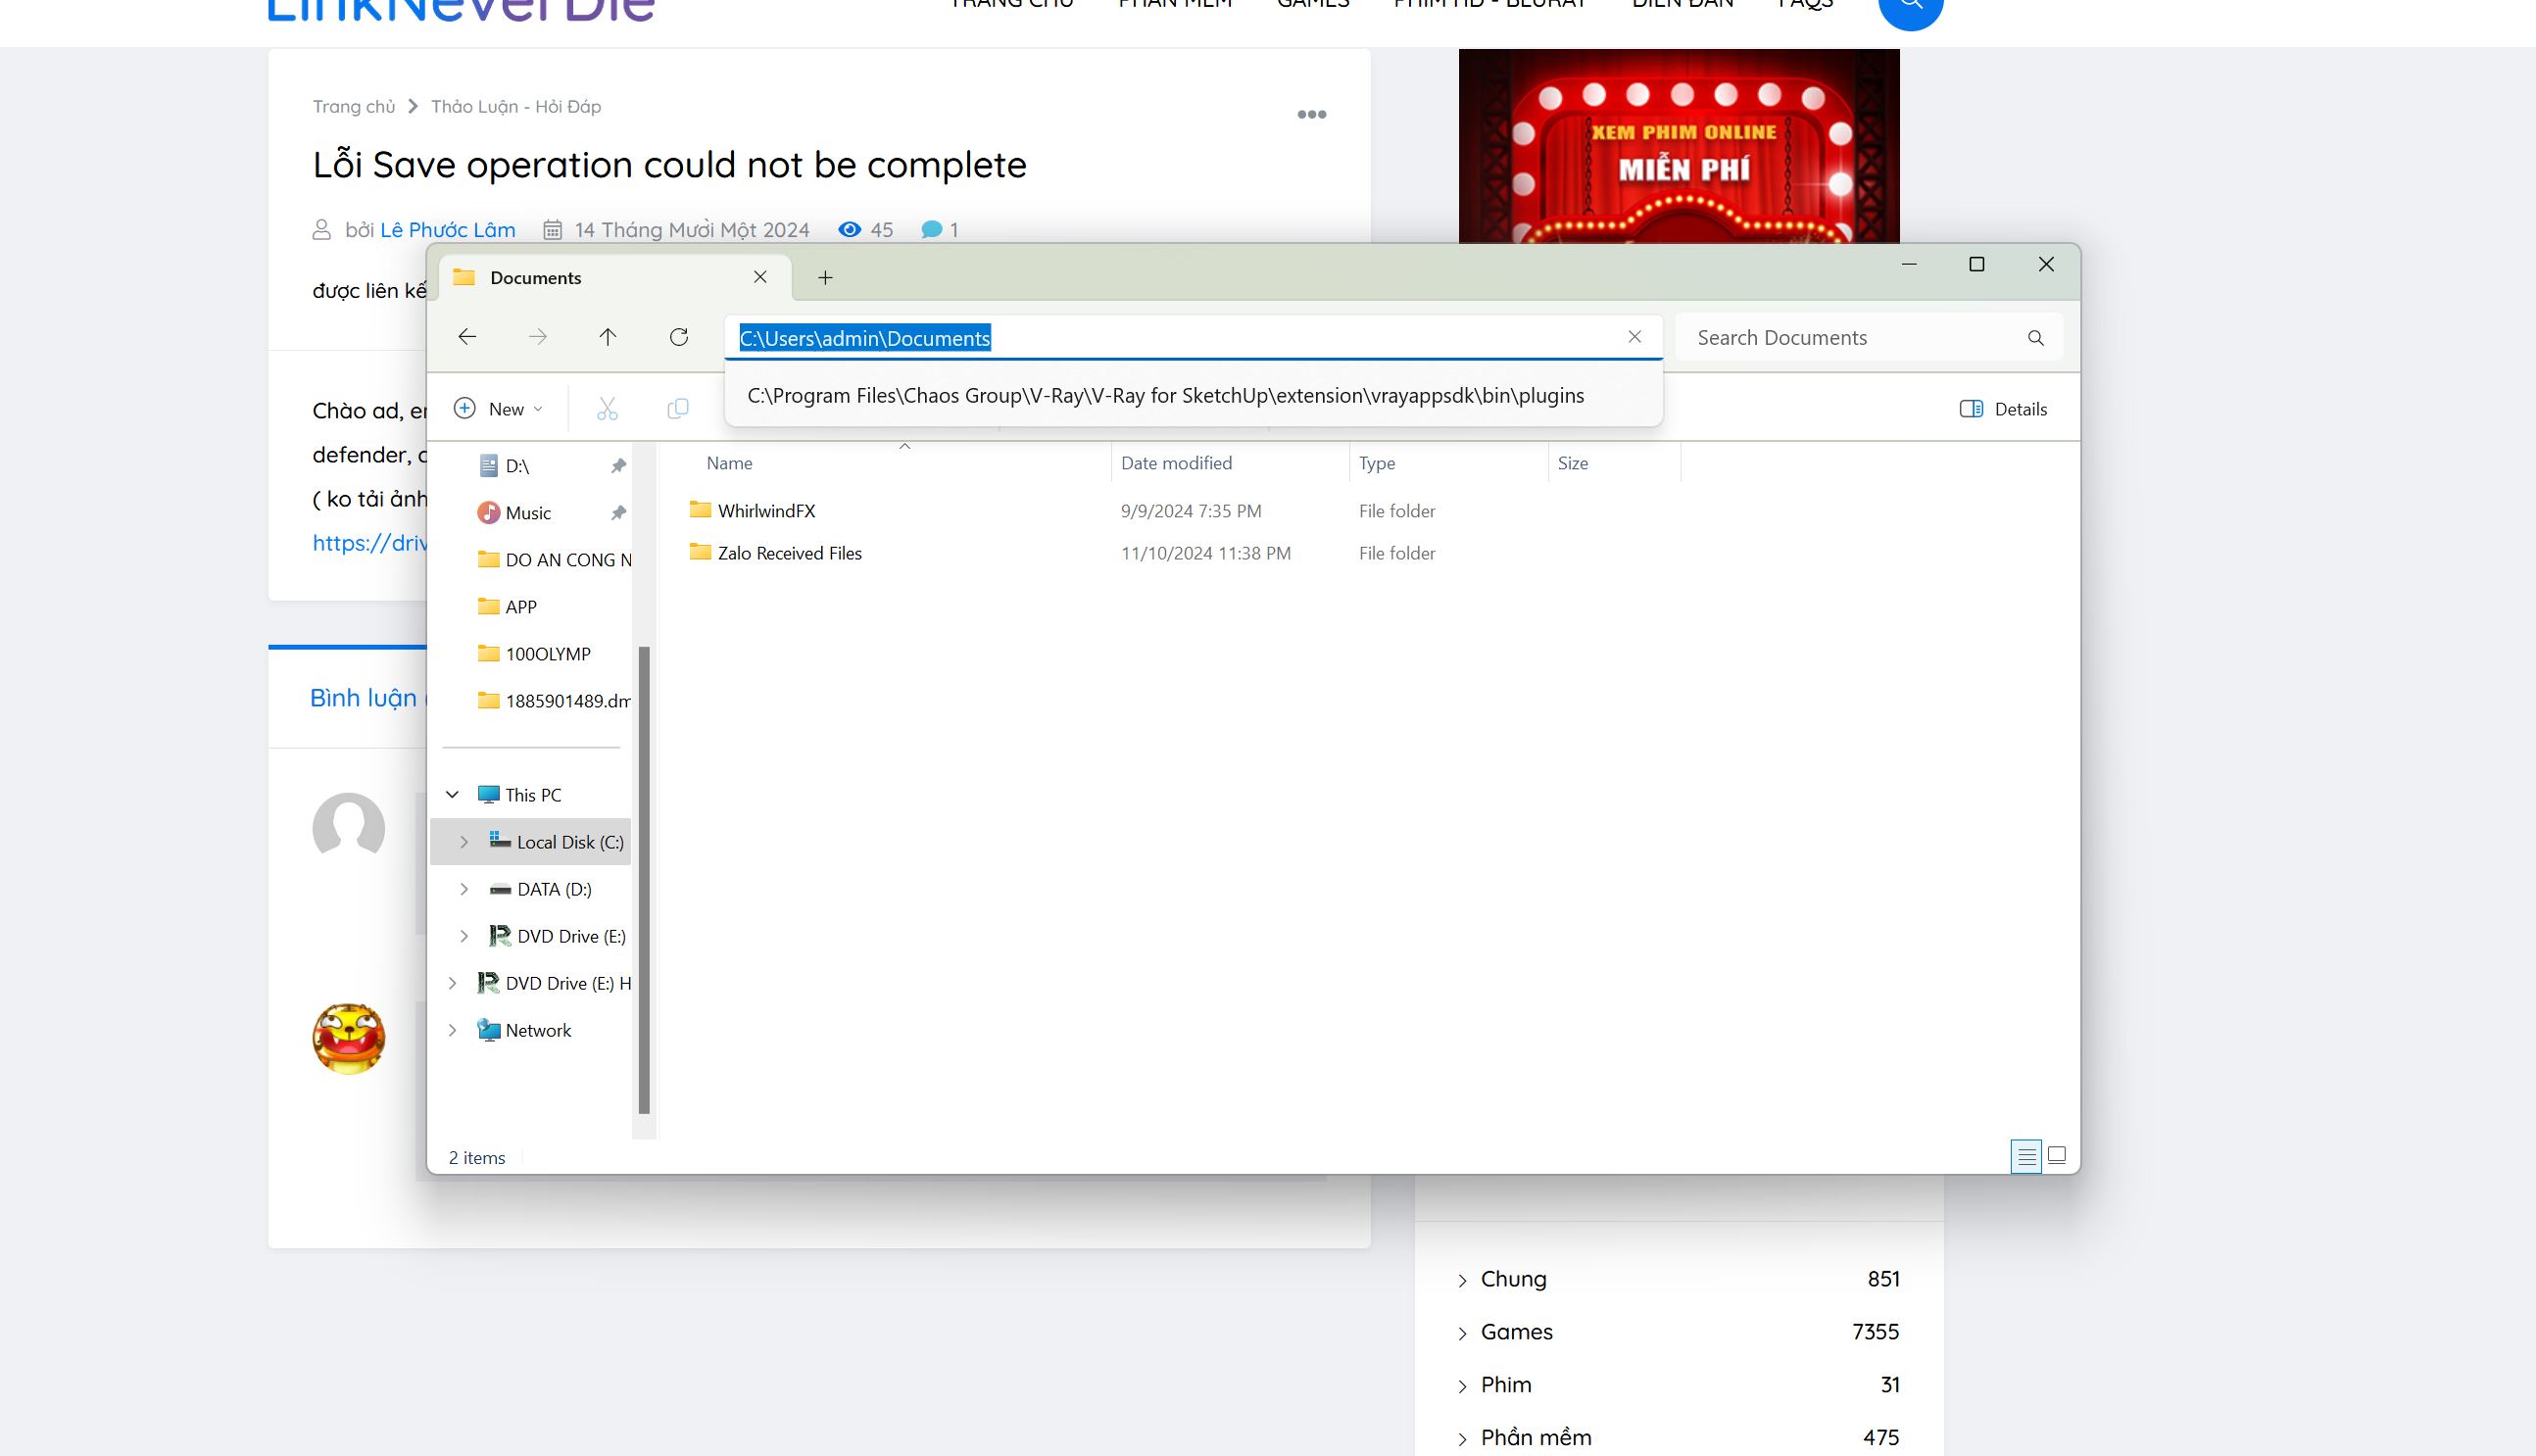
Task: Click the Cut scissors icon
Action: coord(607,409)
